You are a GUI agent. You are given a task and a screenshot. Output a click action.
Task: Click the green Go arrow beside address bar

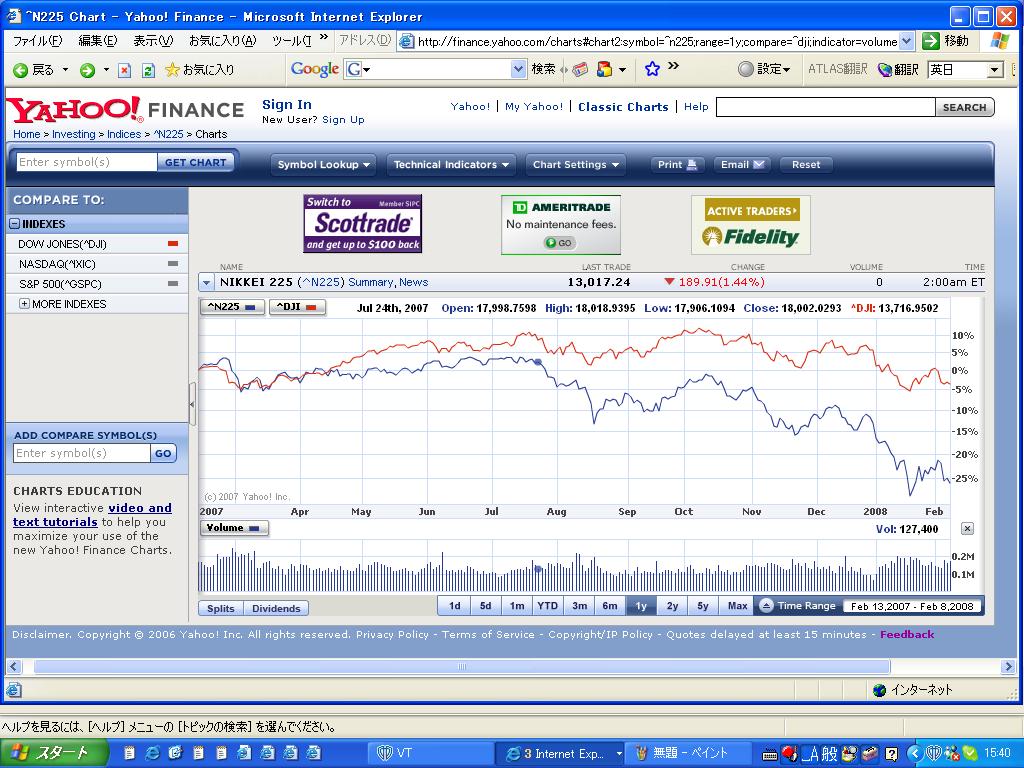(x=931, y=41)
